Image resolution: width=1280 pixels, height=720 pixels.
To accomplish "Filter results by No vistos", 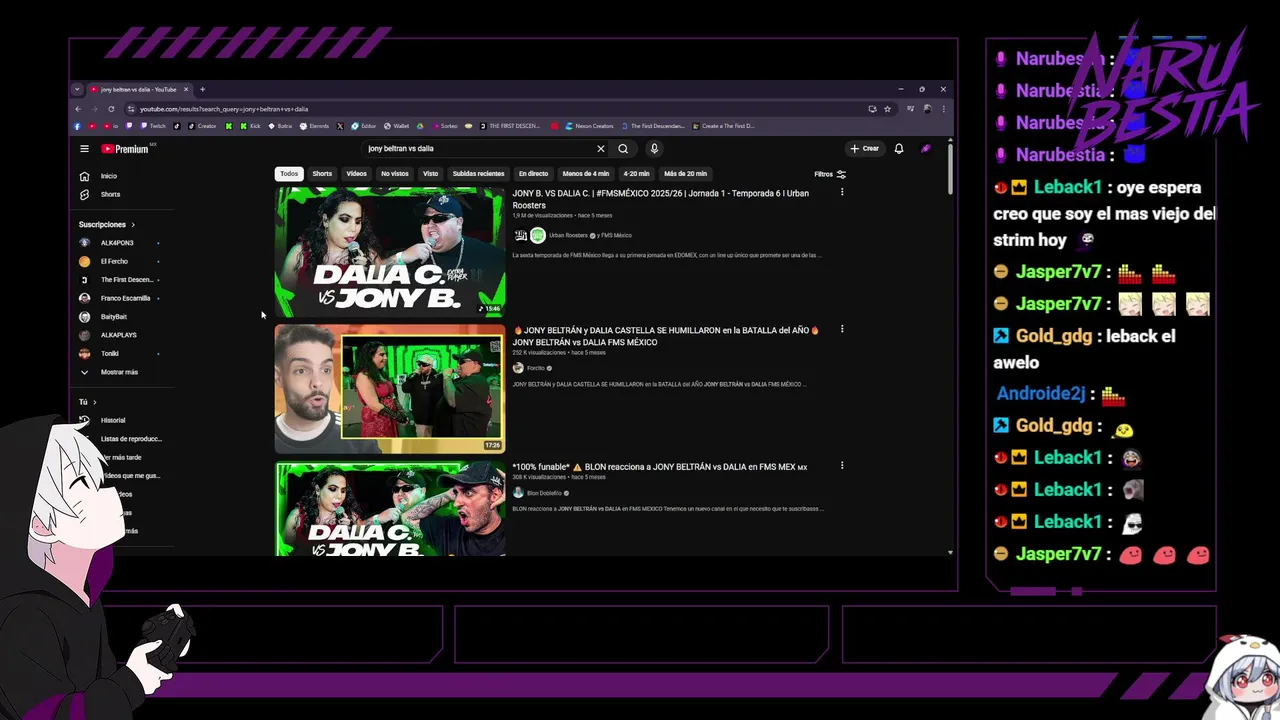I will click(395, 174).
